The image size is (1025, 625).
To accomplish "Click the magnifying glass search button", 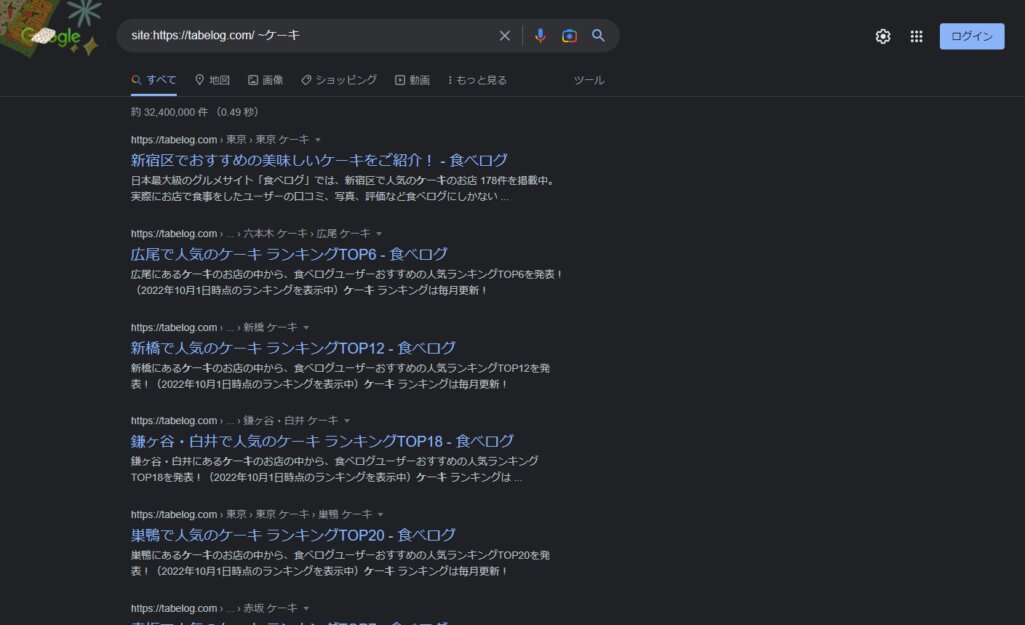I will [598, 36].
